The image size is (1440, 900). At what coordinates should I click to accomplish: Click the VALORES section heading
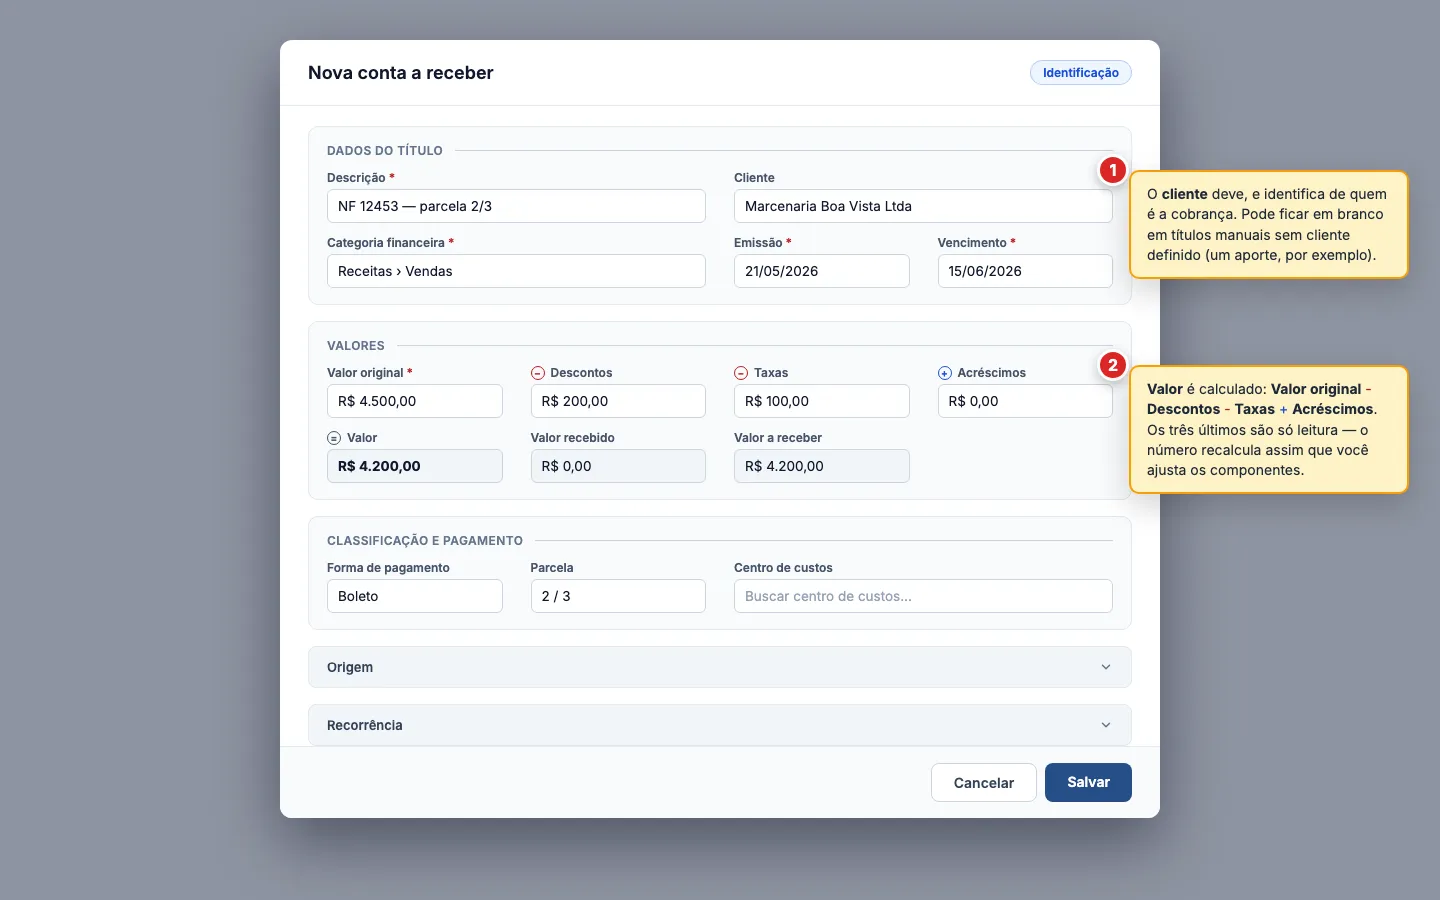click(x=356, y=346)
